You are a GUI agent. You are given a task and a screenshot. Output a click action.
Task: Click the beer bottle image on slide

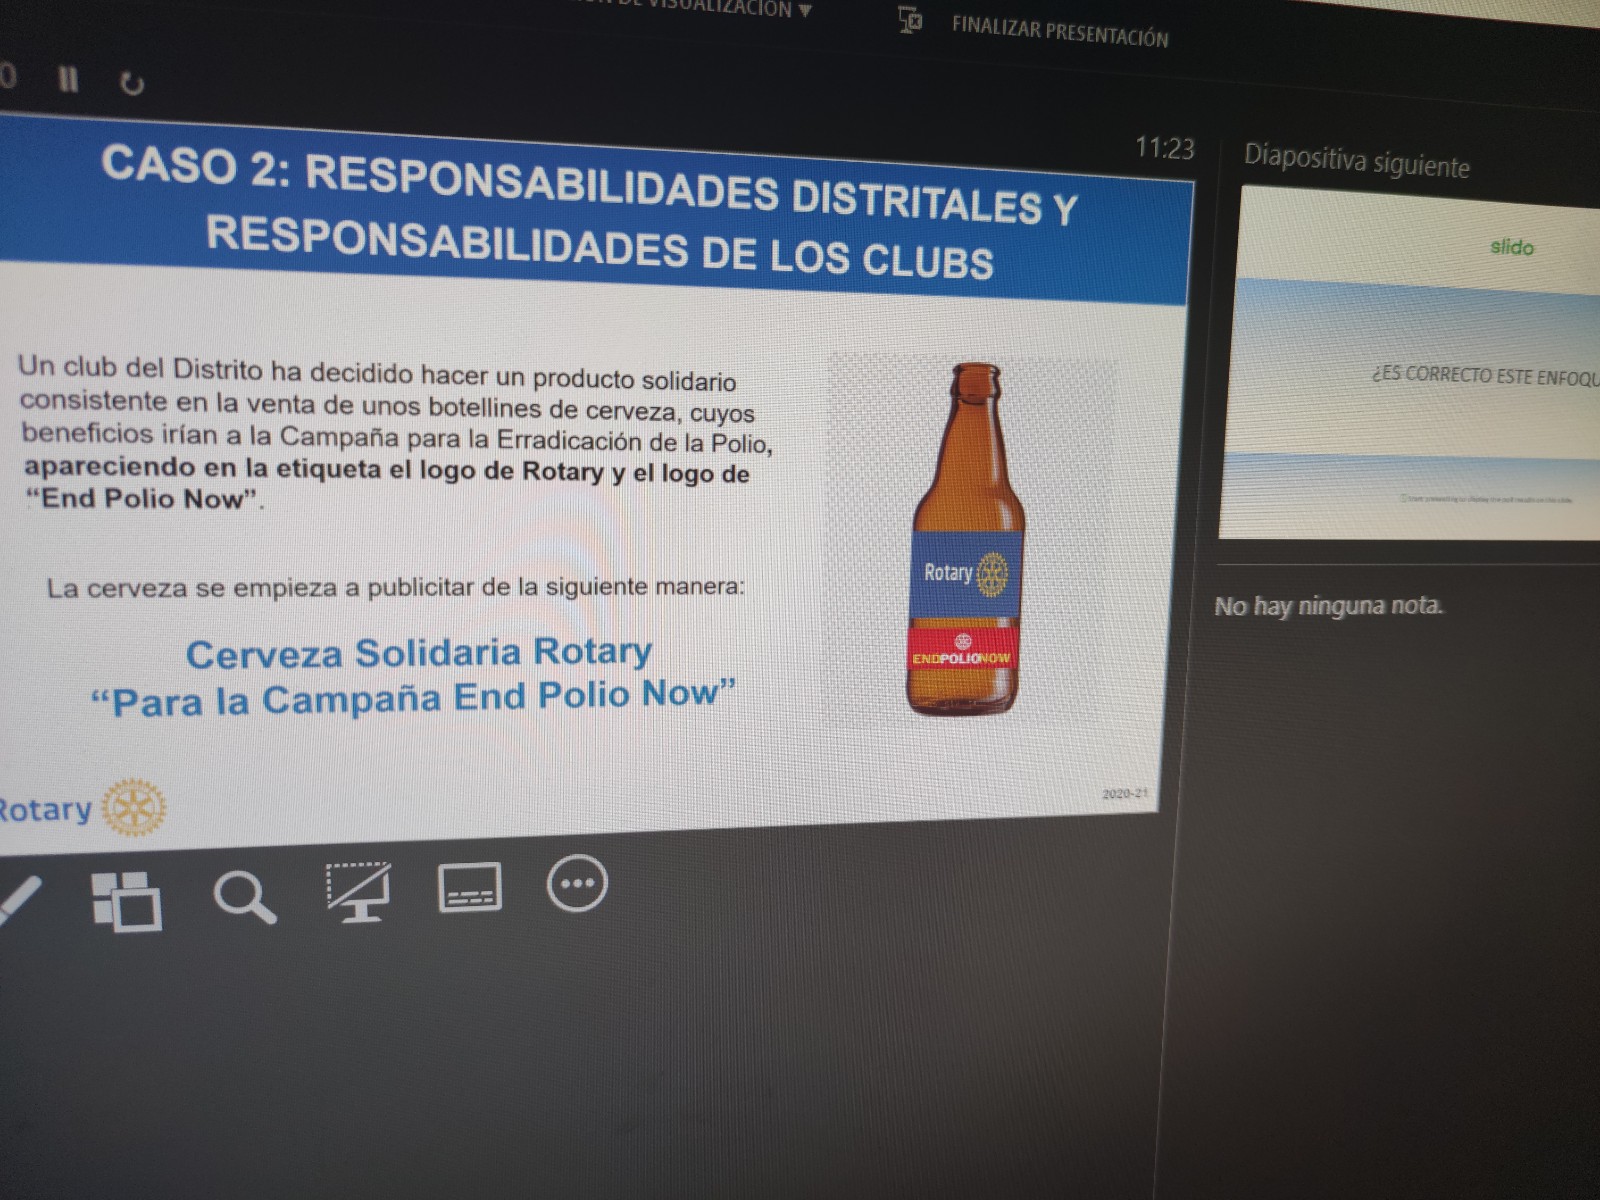(x=967, y=540)
